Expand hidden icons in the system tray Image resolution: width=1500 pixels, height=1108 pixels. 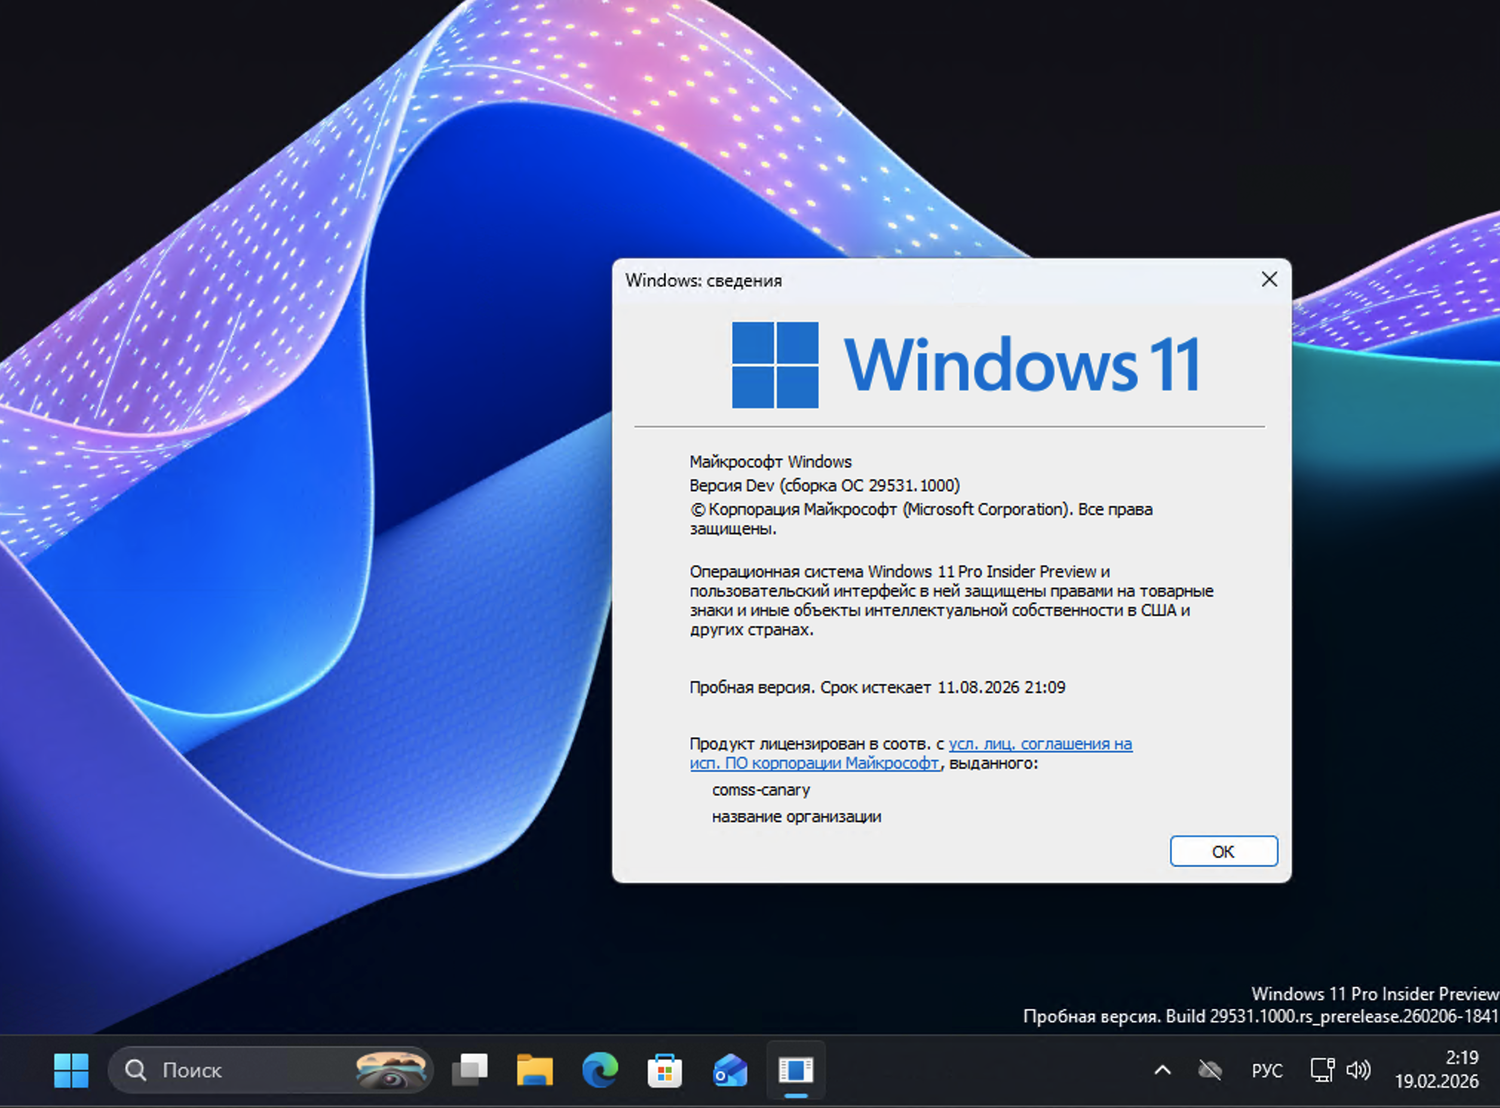point(1161,1069)
